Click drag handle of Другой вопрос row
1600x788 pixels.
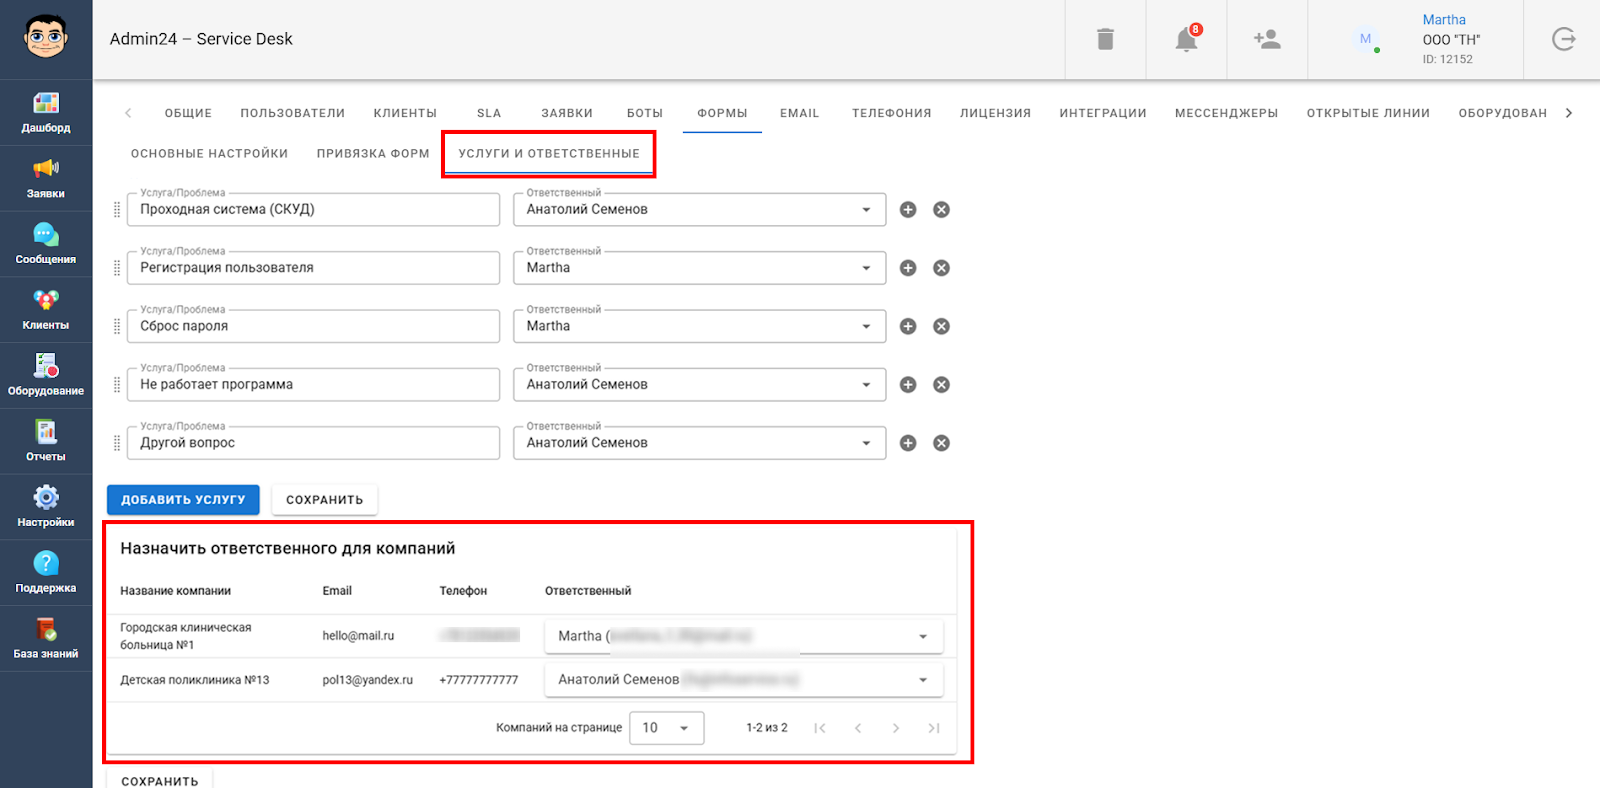pyautogui.click(x=117, y=443)
